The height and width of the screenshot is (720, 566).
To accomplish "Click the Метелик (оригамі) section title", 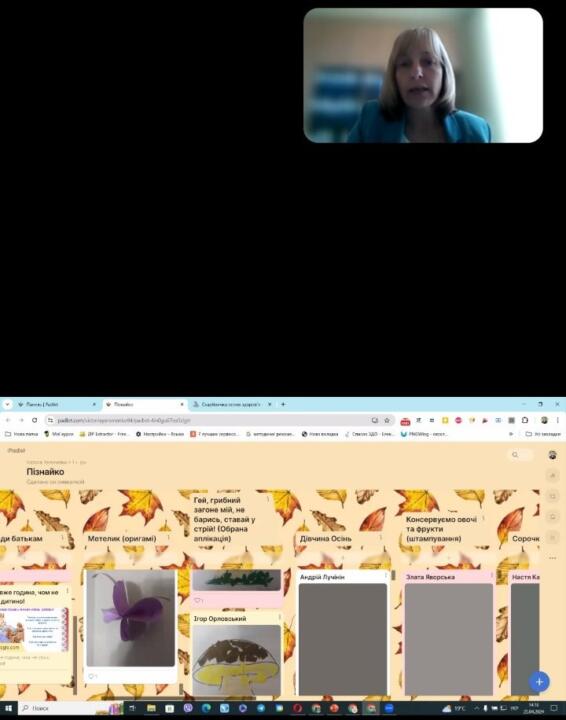I will coord(122,538).
